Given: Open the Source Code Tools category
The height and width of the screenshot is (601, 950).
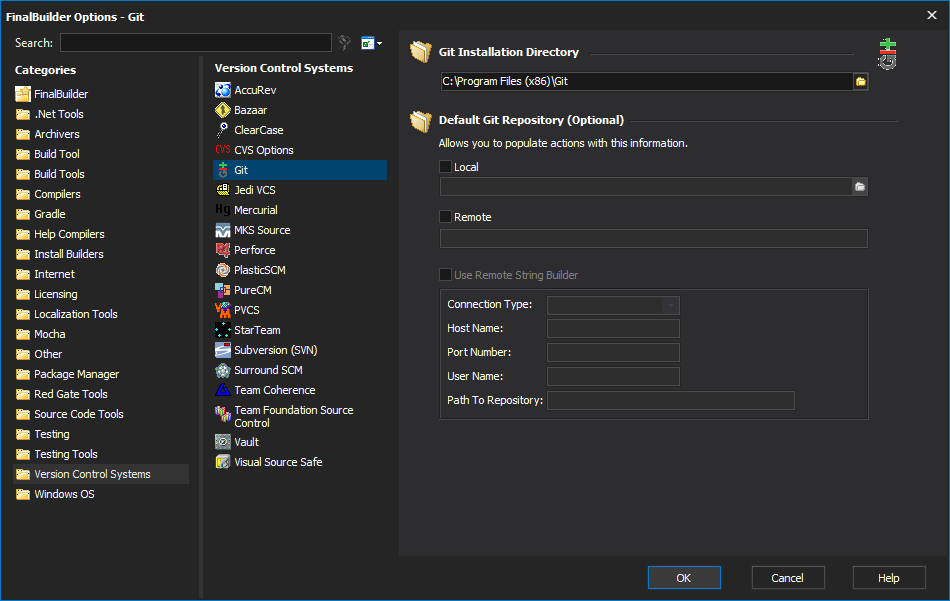Looking at the screenshot, I should pyautogui.click(x=79, y=414).
